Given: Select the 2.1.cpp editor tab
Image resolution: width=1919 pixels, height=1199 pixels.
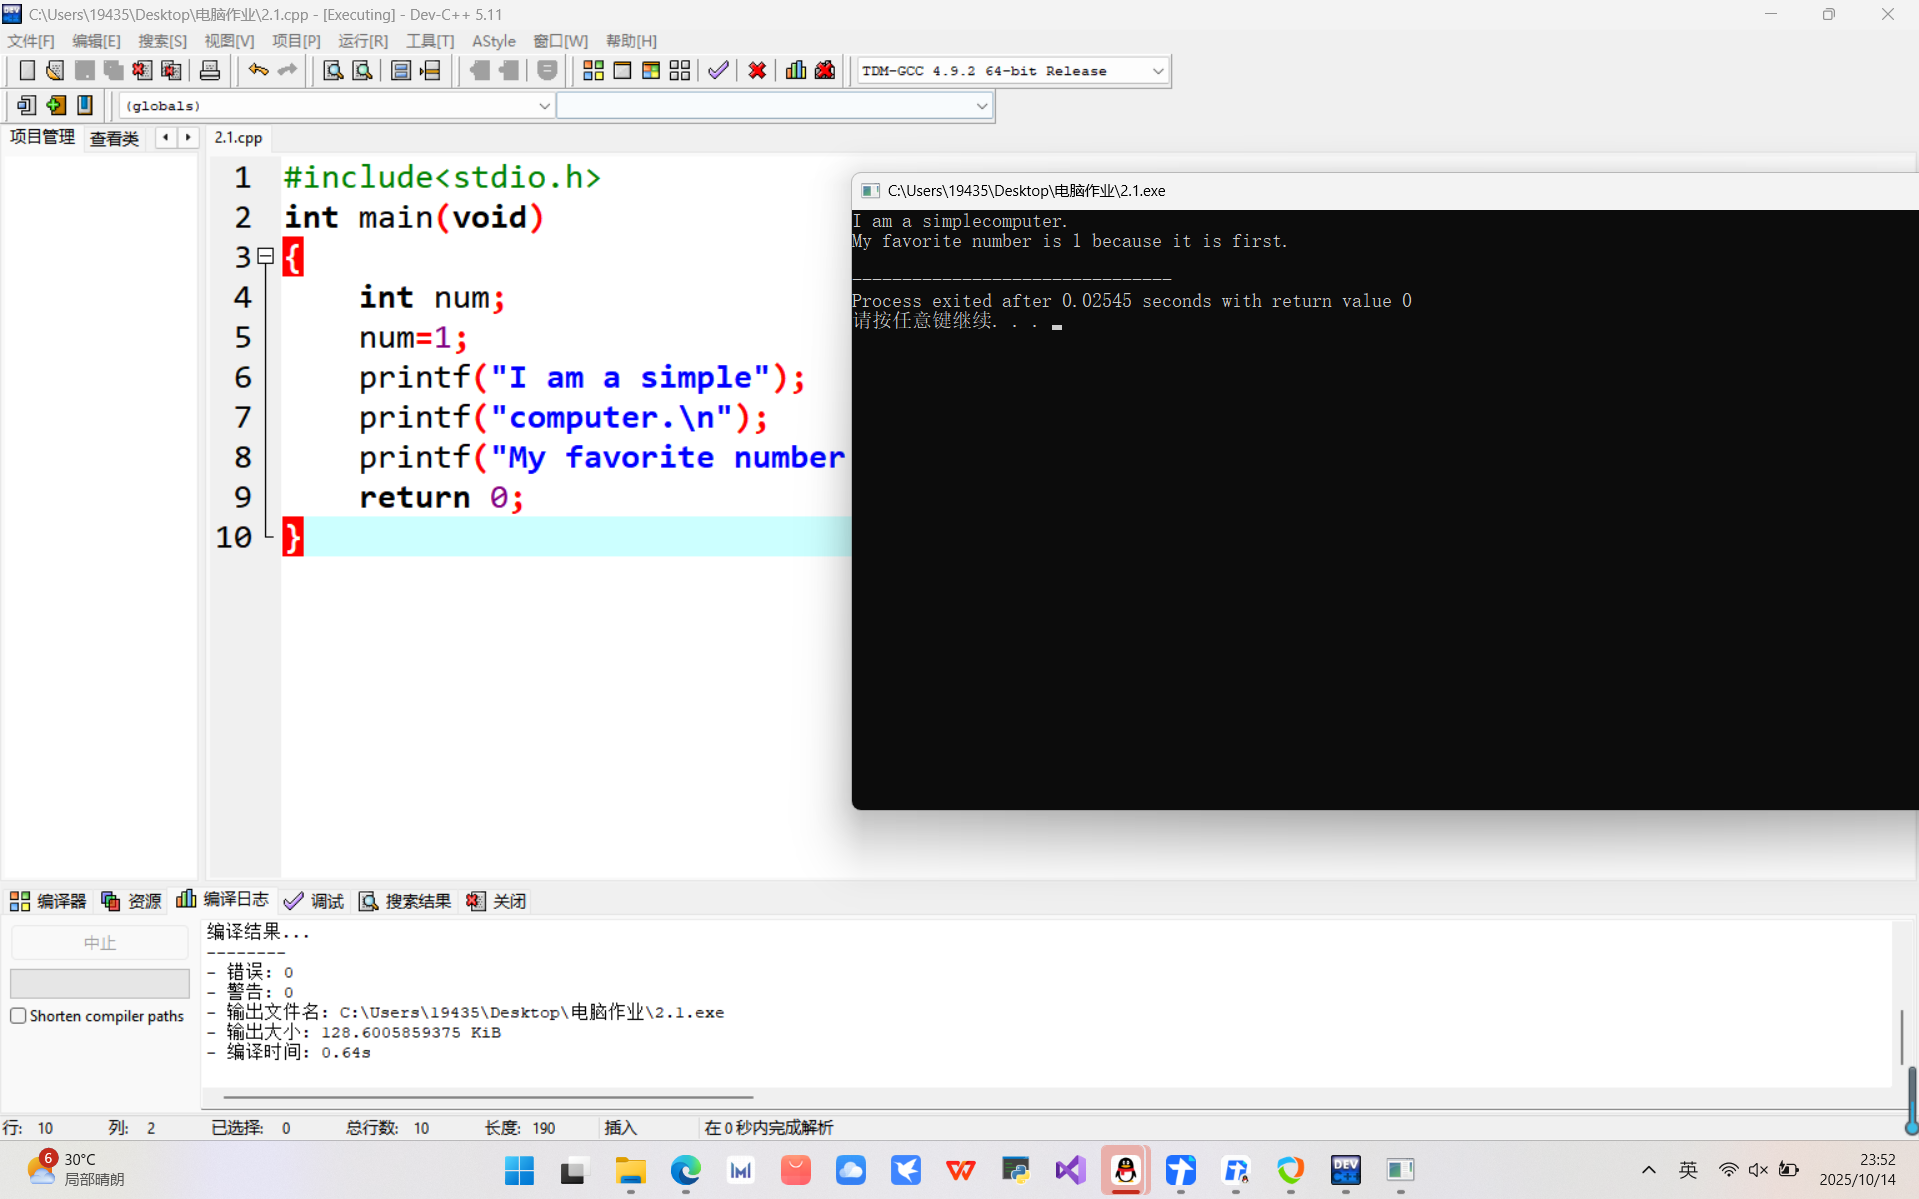Looking at the screenshot, I should tap(238, 138).
